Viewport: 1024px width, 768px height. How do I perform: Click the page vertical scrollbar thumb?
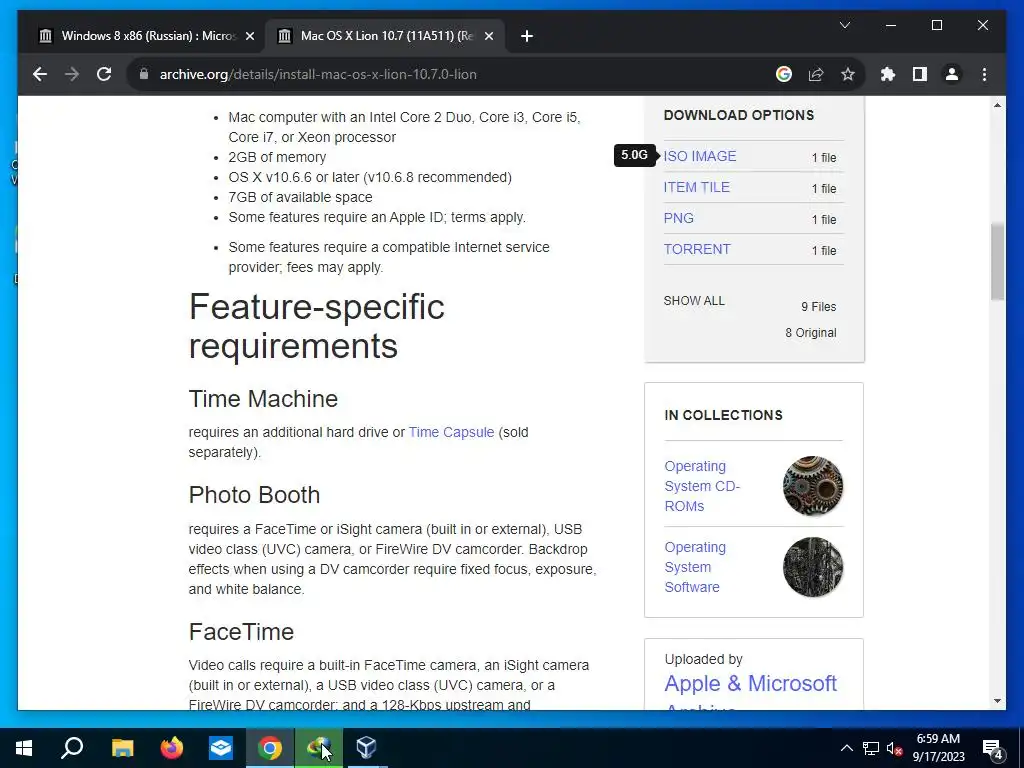(997, 261)
